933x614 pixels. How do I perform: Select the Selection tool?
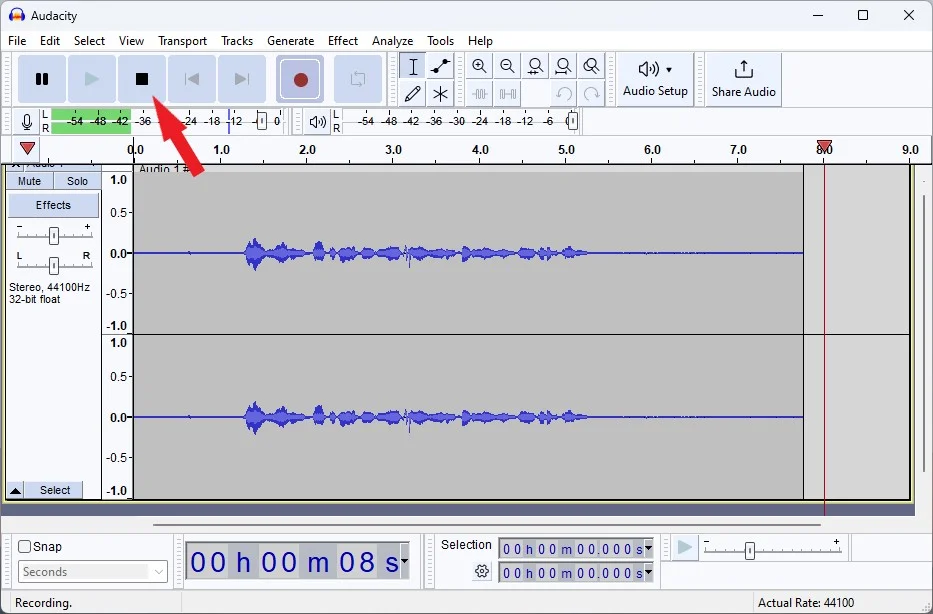point(411,66)
